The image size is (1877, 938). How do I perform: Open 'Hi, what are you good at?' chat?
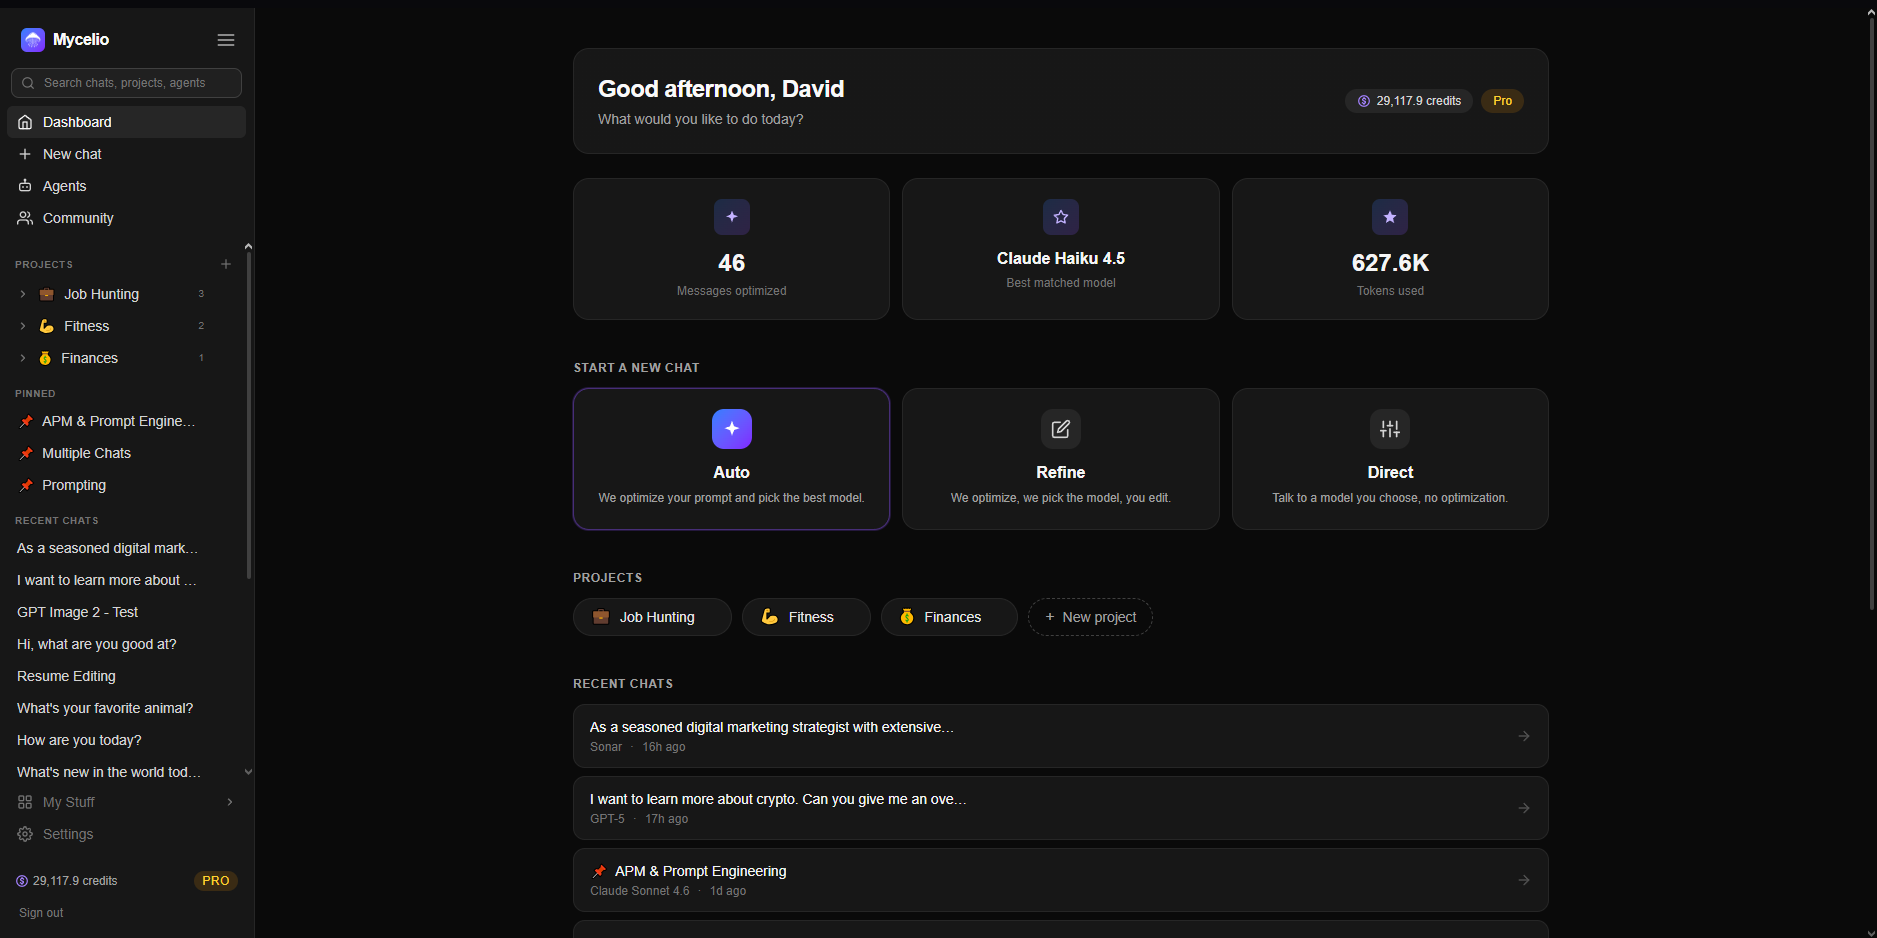96,644
